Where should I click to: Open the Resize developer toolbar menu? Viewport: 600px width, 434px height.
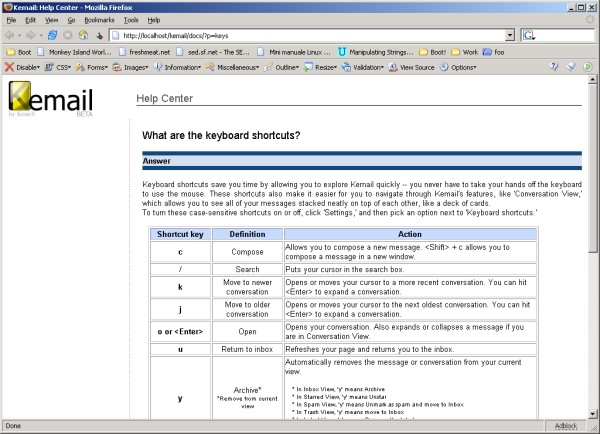click(x=320, y=67)
